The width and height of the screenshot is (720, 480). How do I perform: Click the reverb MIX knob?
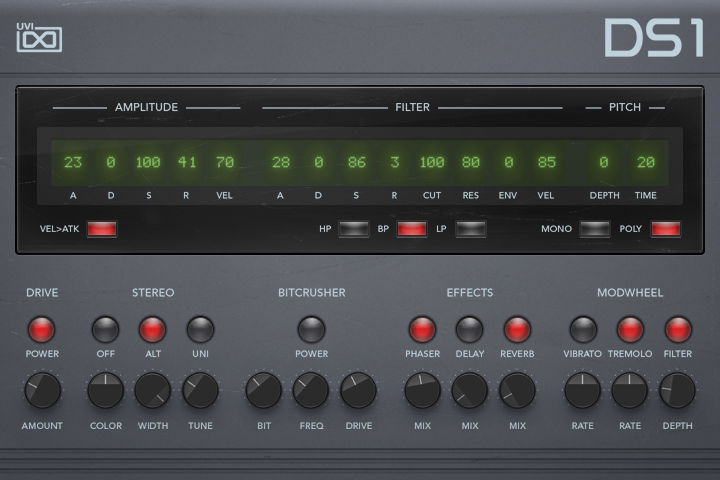click(x=517, y=390)
